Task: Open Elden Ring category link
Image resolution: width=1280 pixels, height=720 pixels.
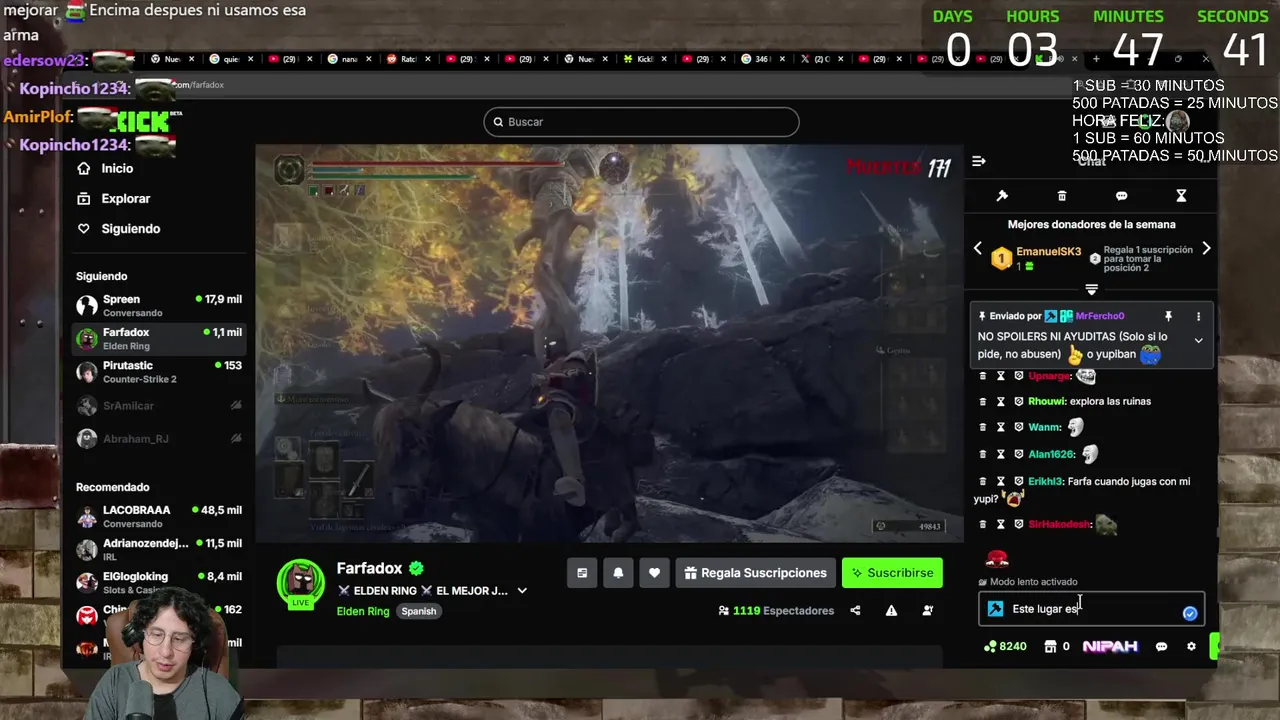Action: [x=362, y=611]
